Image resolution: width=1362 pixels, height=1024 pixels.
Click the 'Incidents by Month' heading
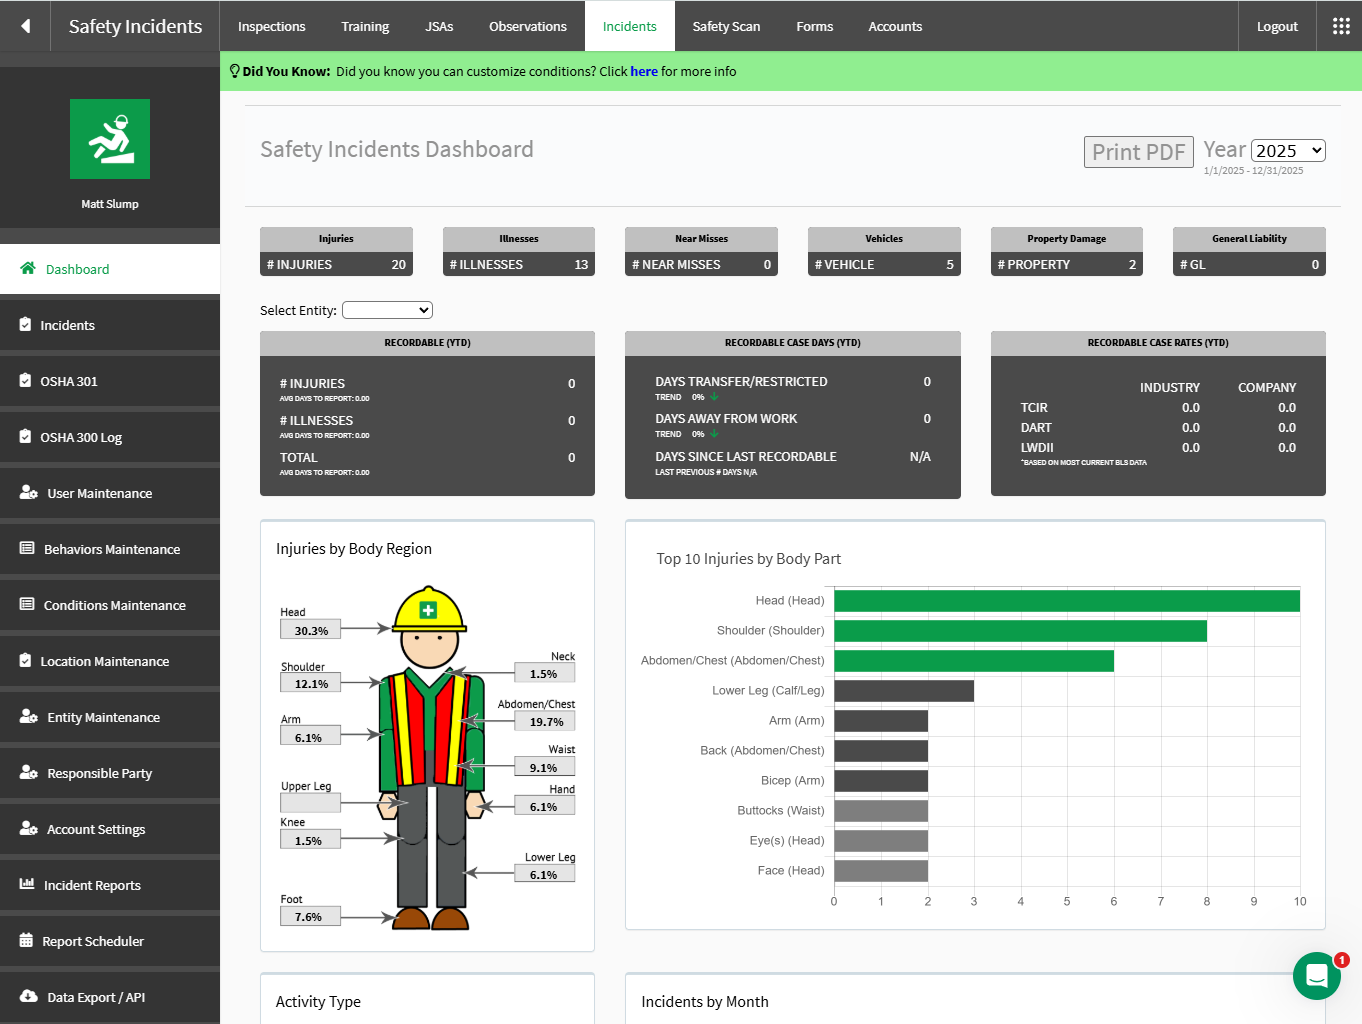click(705, 1002)
